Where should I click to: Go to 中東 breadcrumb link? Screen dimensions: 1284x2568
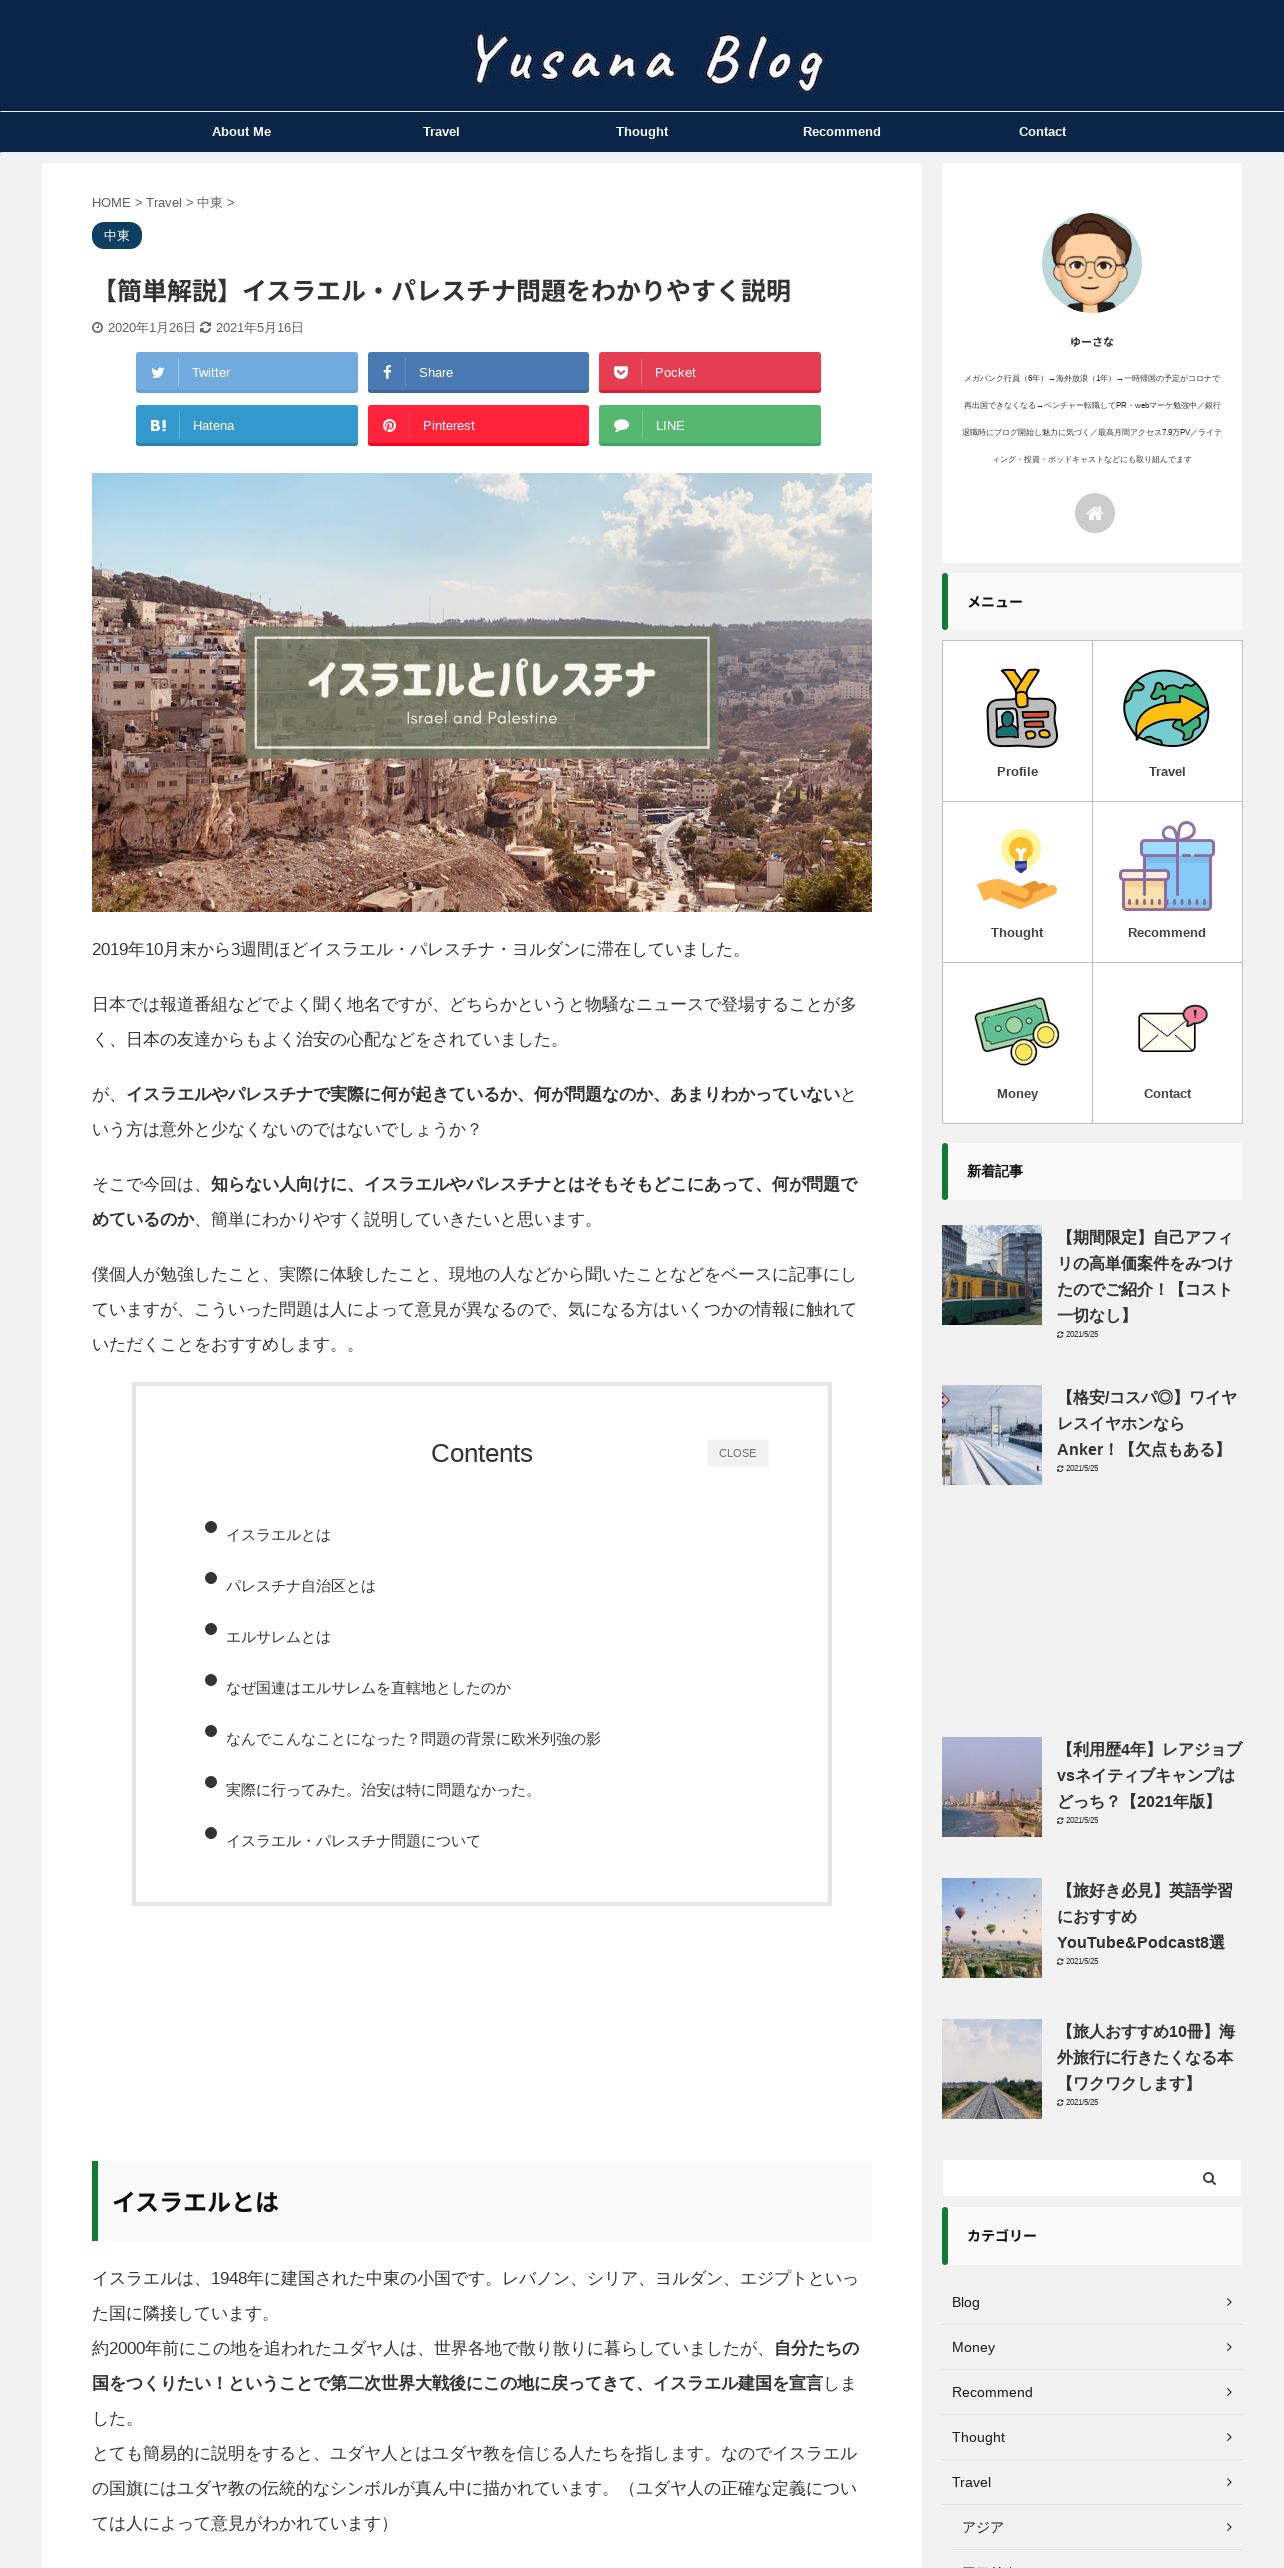pos(210,203)
